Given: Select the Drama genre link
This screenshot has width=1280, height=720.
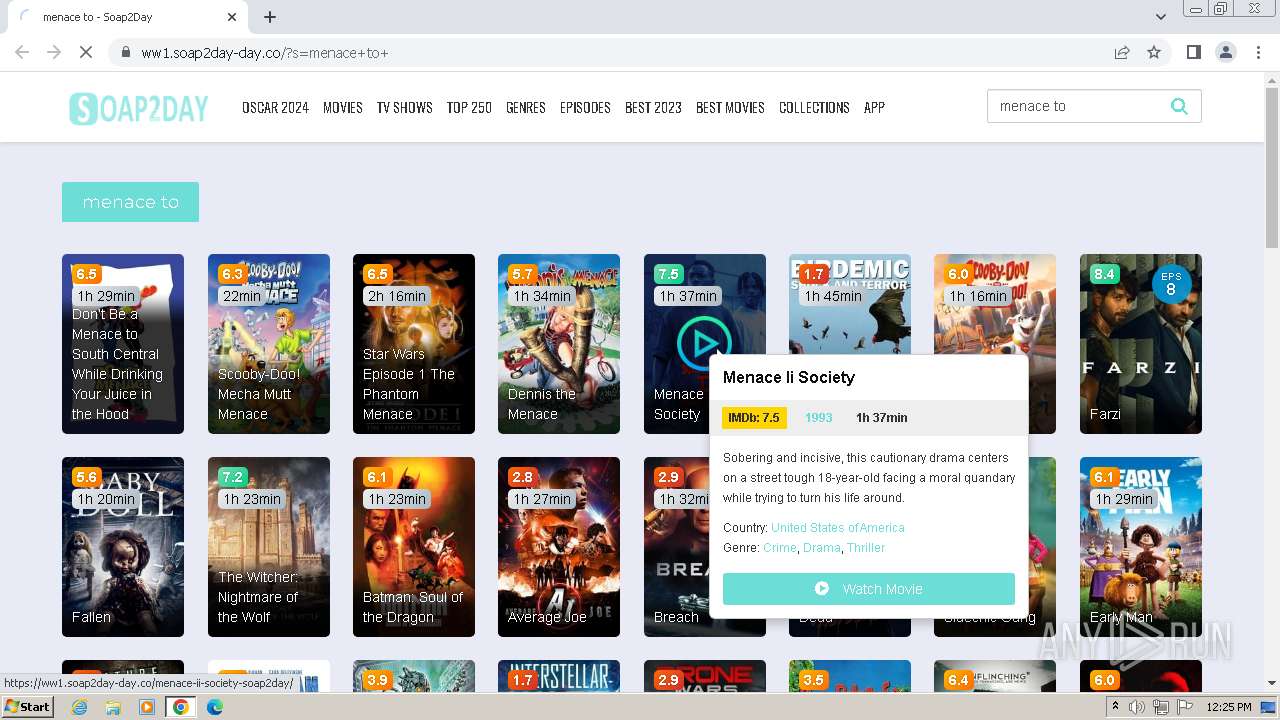Looking at the screenshot, I should pos(822,548).
